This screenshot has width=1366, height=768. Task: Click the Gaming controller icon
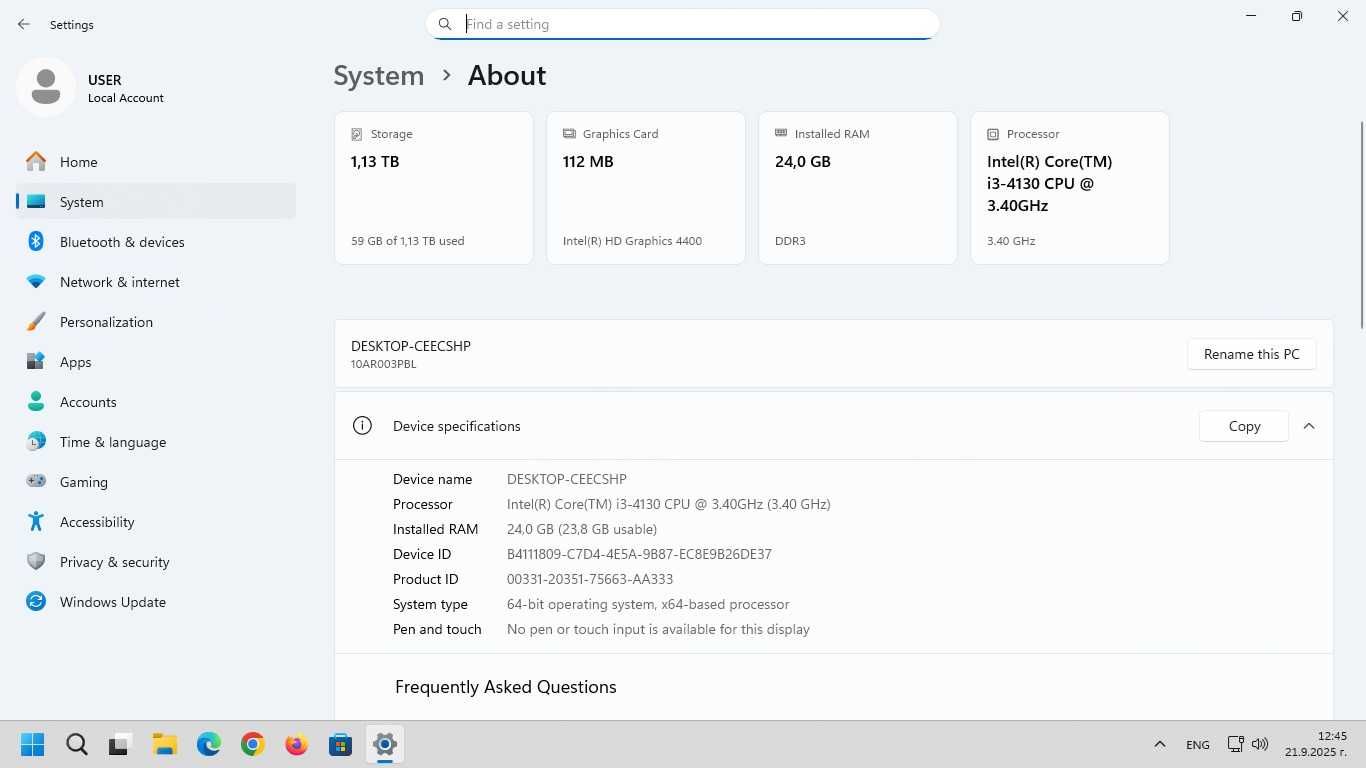point(36,481)
